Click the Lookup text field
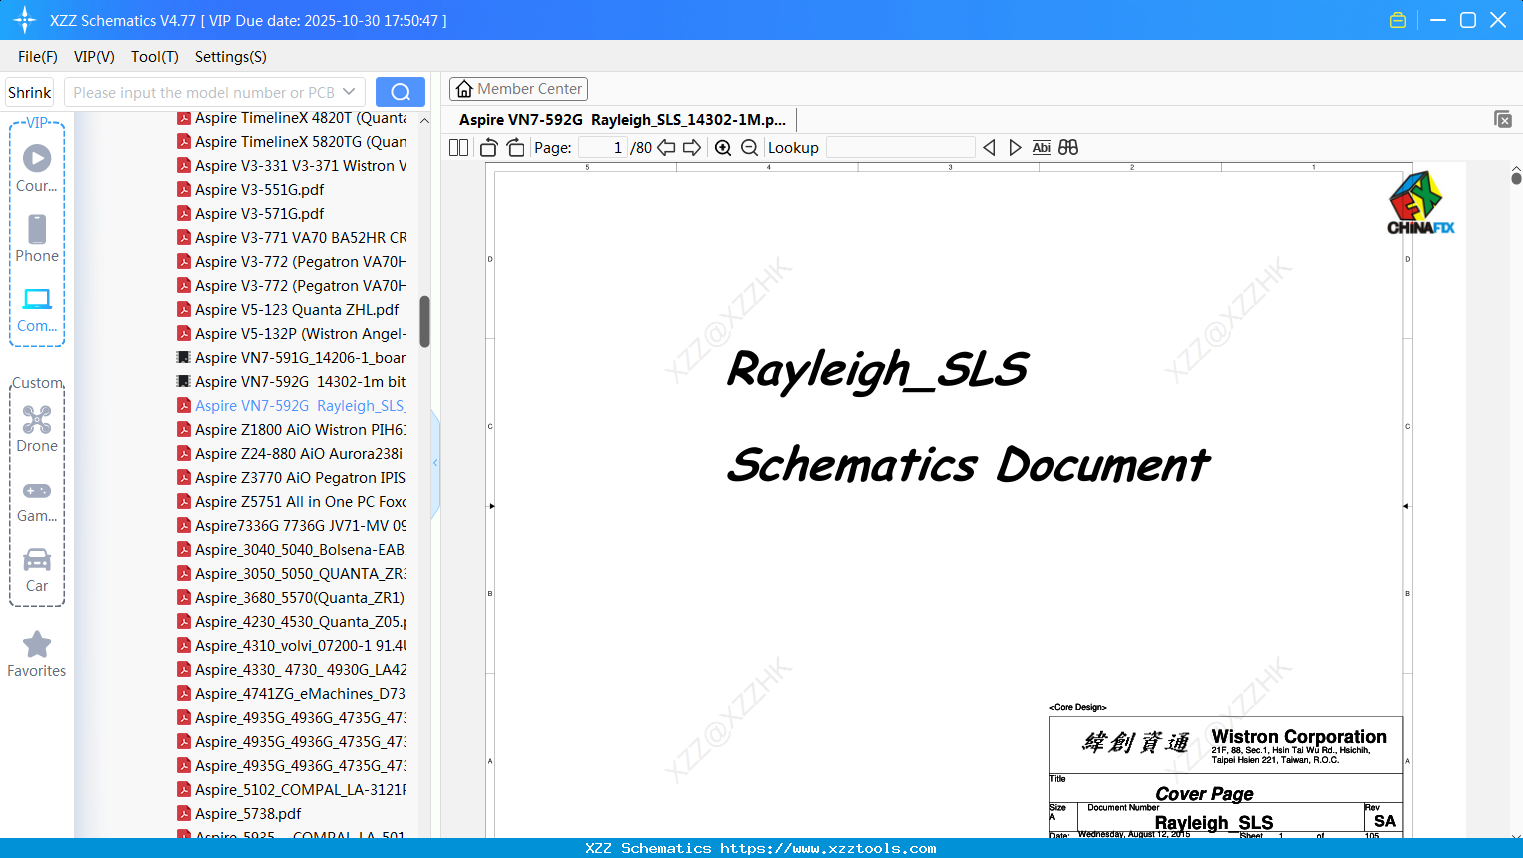Screen dimensions: 1523x858 tap(901, 148)
